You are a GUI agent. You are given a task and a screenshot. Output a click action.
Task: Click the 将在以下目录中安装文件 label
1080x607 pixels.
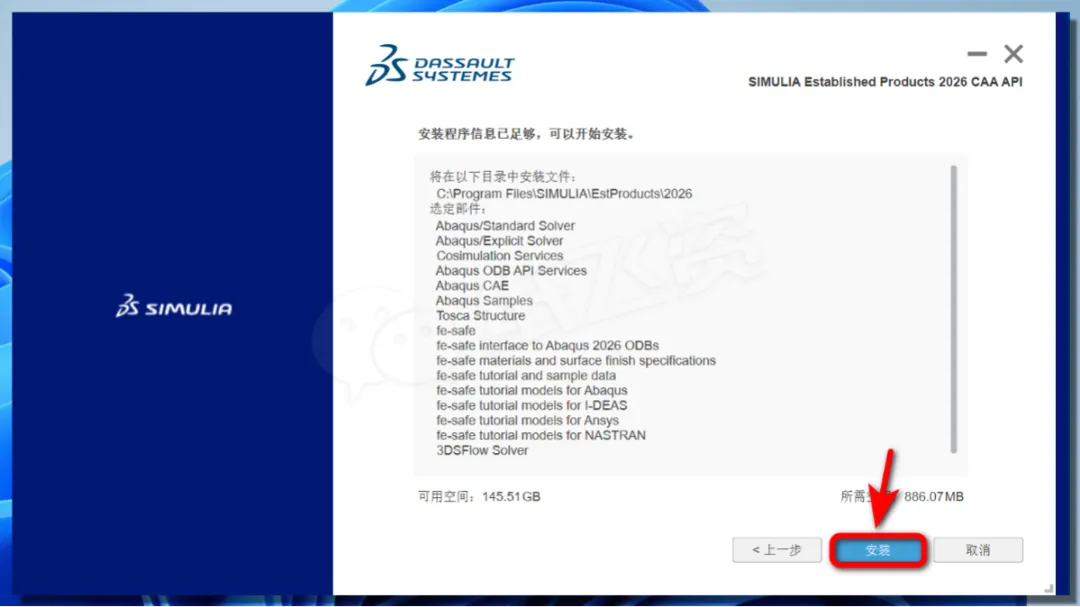(x=503, y=177)
